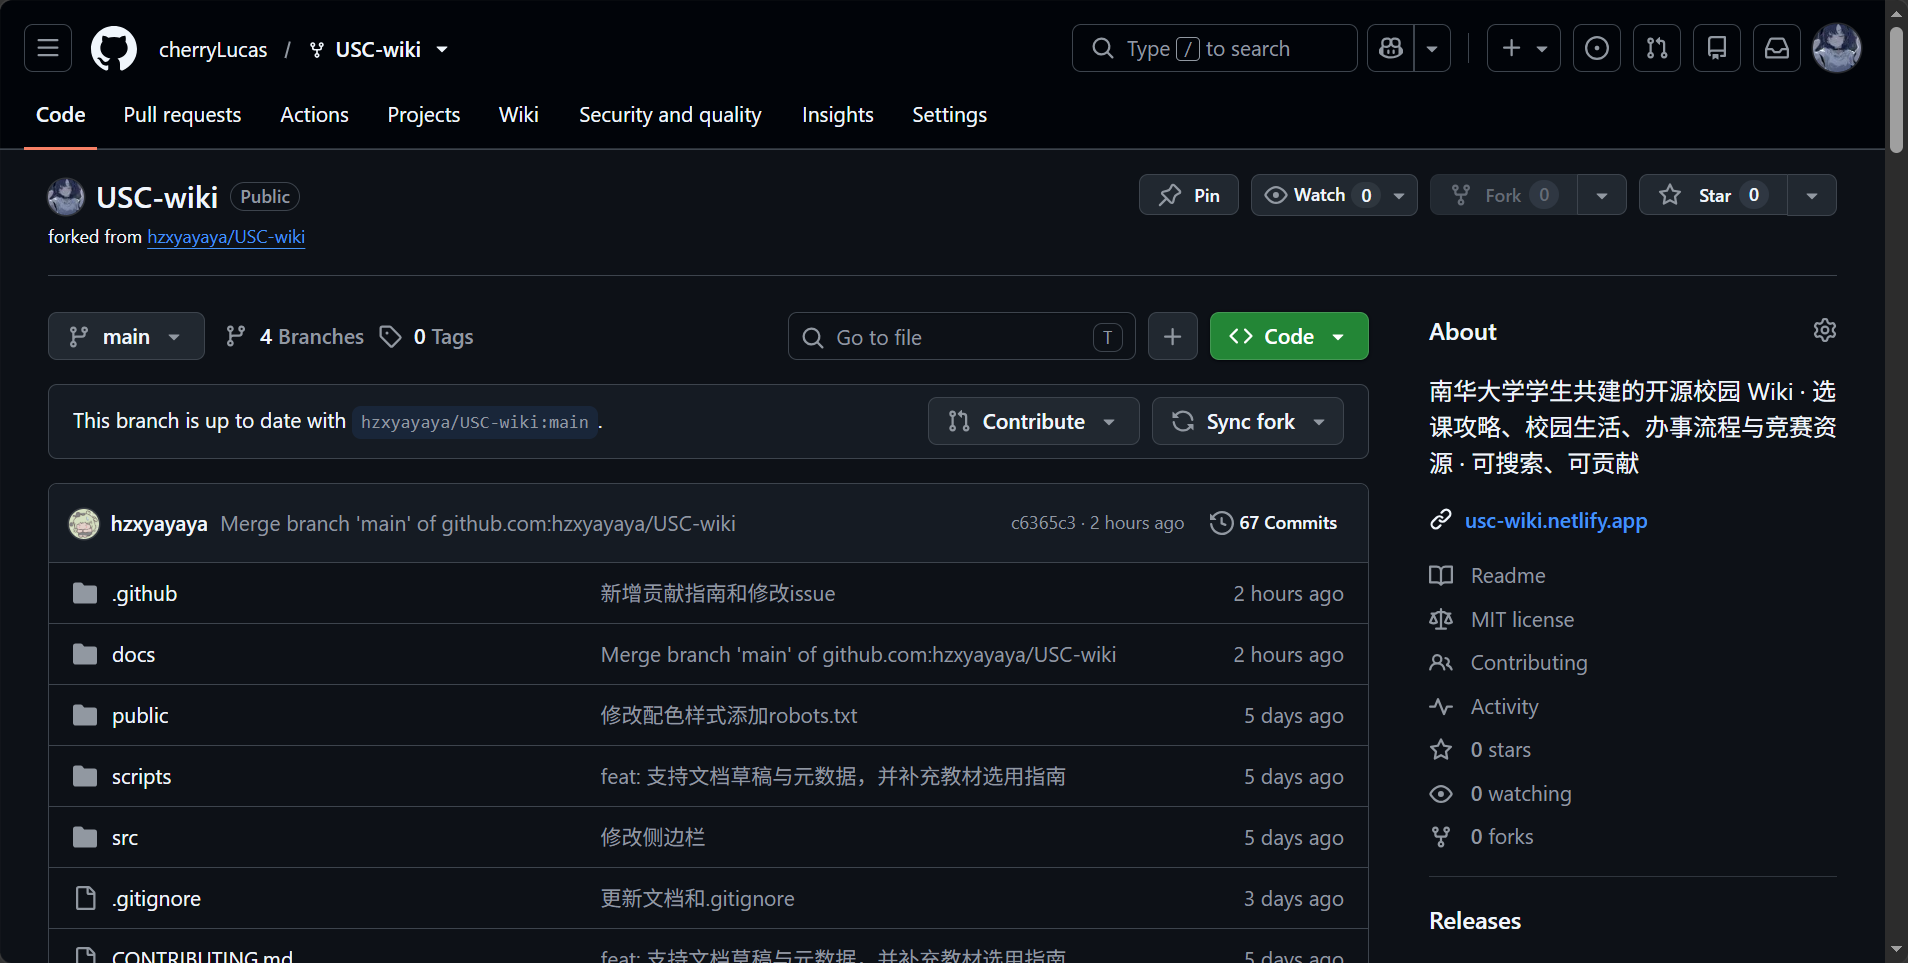The height and width of the screenshot is (963, 1908).
Task: Star the USC-wiki repository
Action: coord(1713,195)
